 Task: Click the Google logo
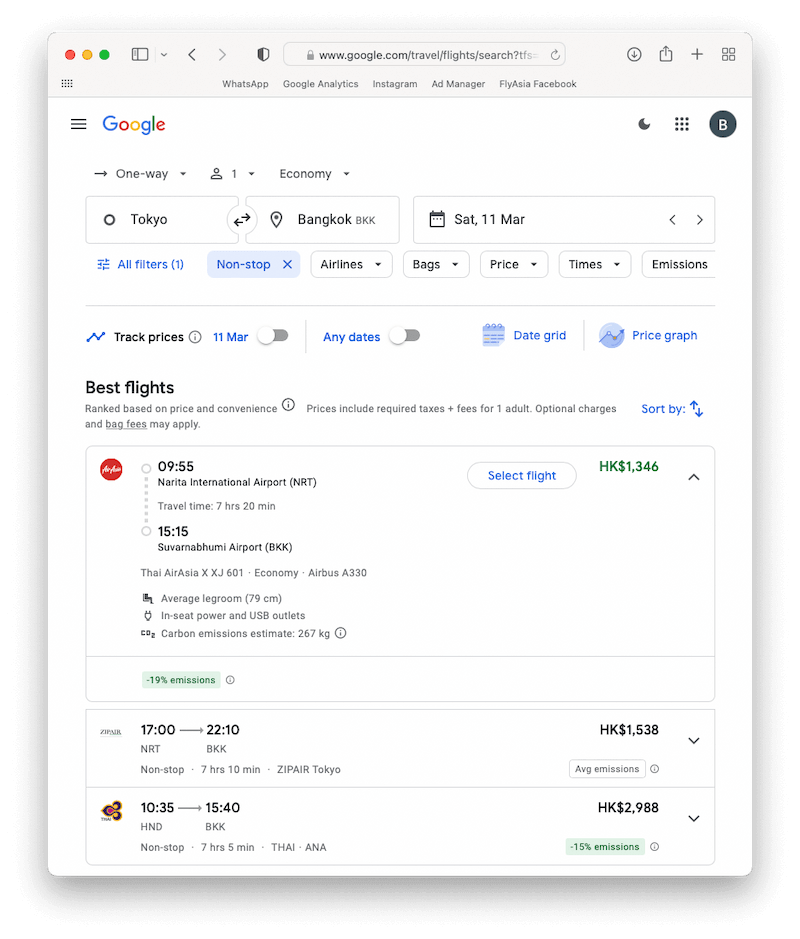(134, 125)
